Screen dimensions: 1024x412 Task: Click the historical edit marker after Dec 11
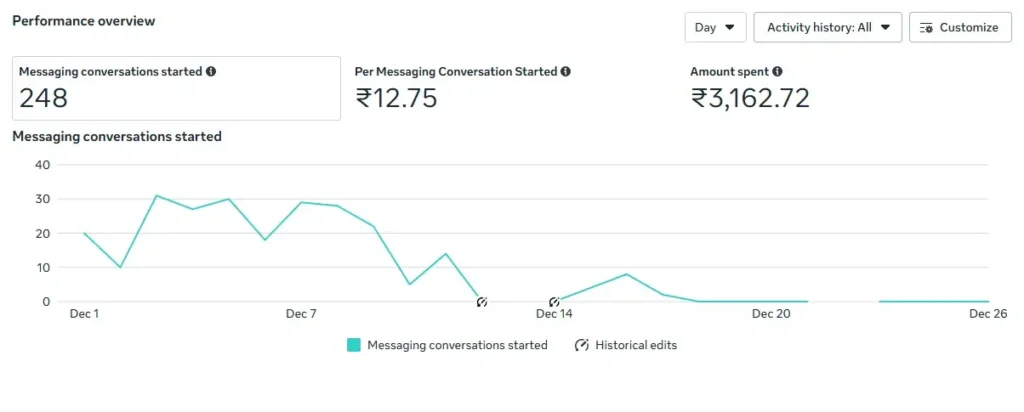click(481, 301)
